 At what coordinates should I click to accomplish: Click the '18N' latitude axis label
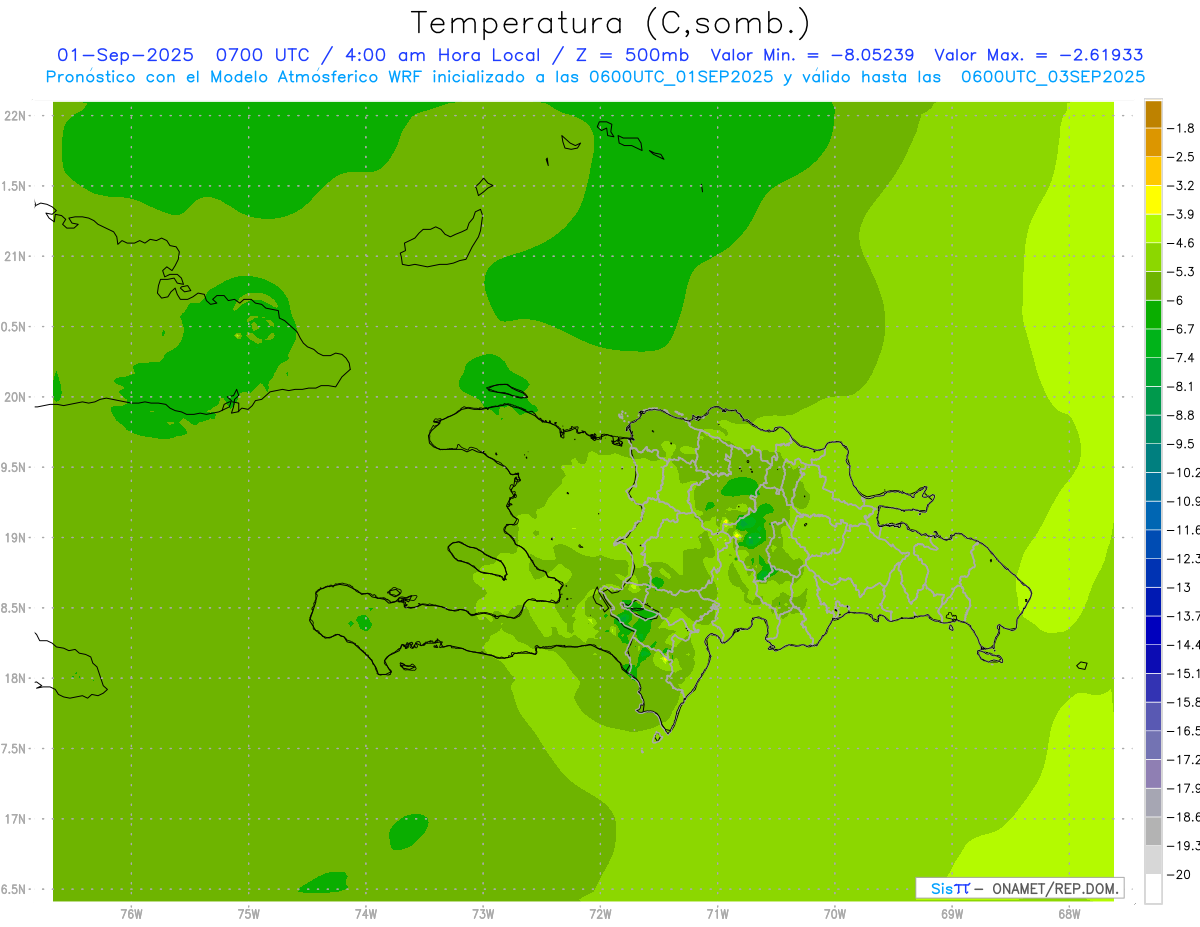(x=16, y=679)
